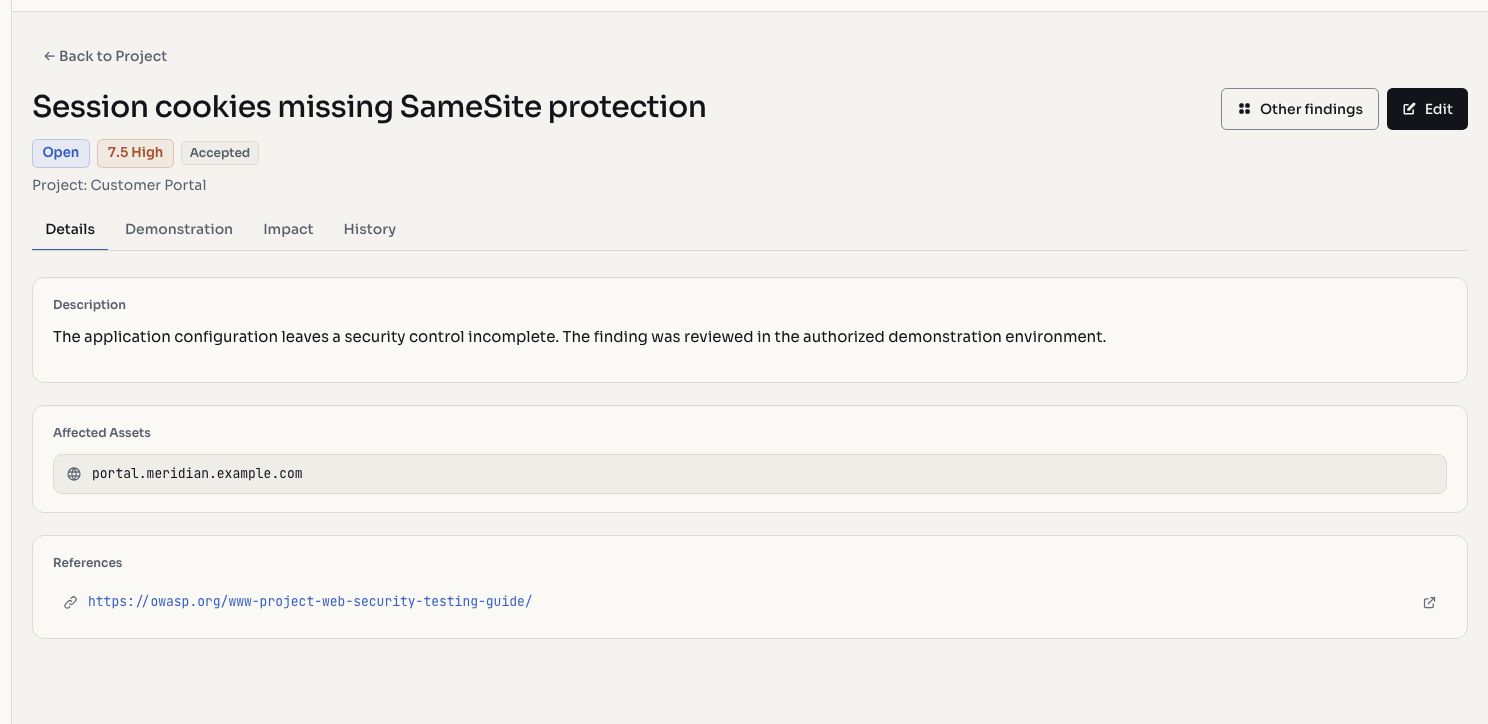Click the Project: Customer Portal text
This screenshot has height=724, width=1488.
(119, 185)
